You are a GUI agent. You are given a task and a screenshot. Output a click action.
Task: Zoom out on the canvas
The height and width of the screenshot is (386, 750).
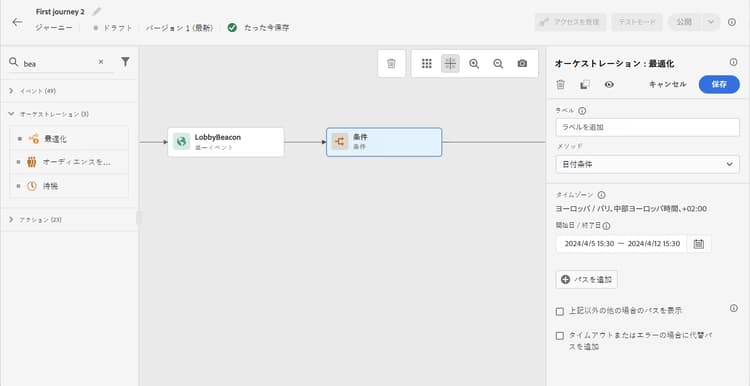(498, 64)
